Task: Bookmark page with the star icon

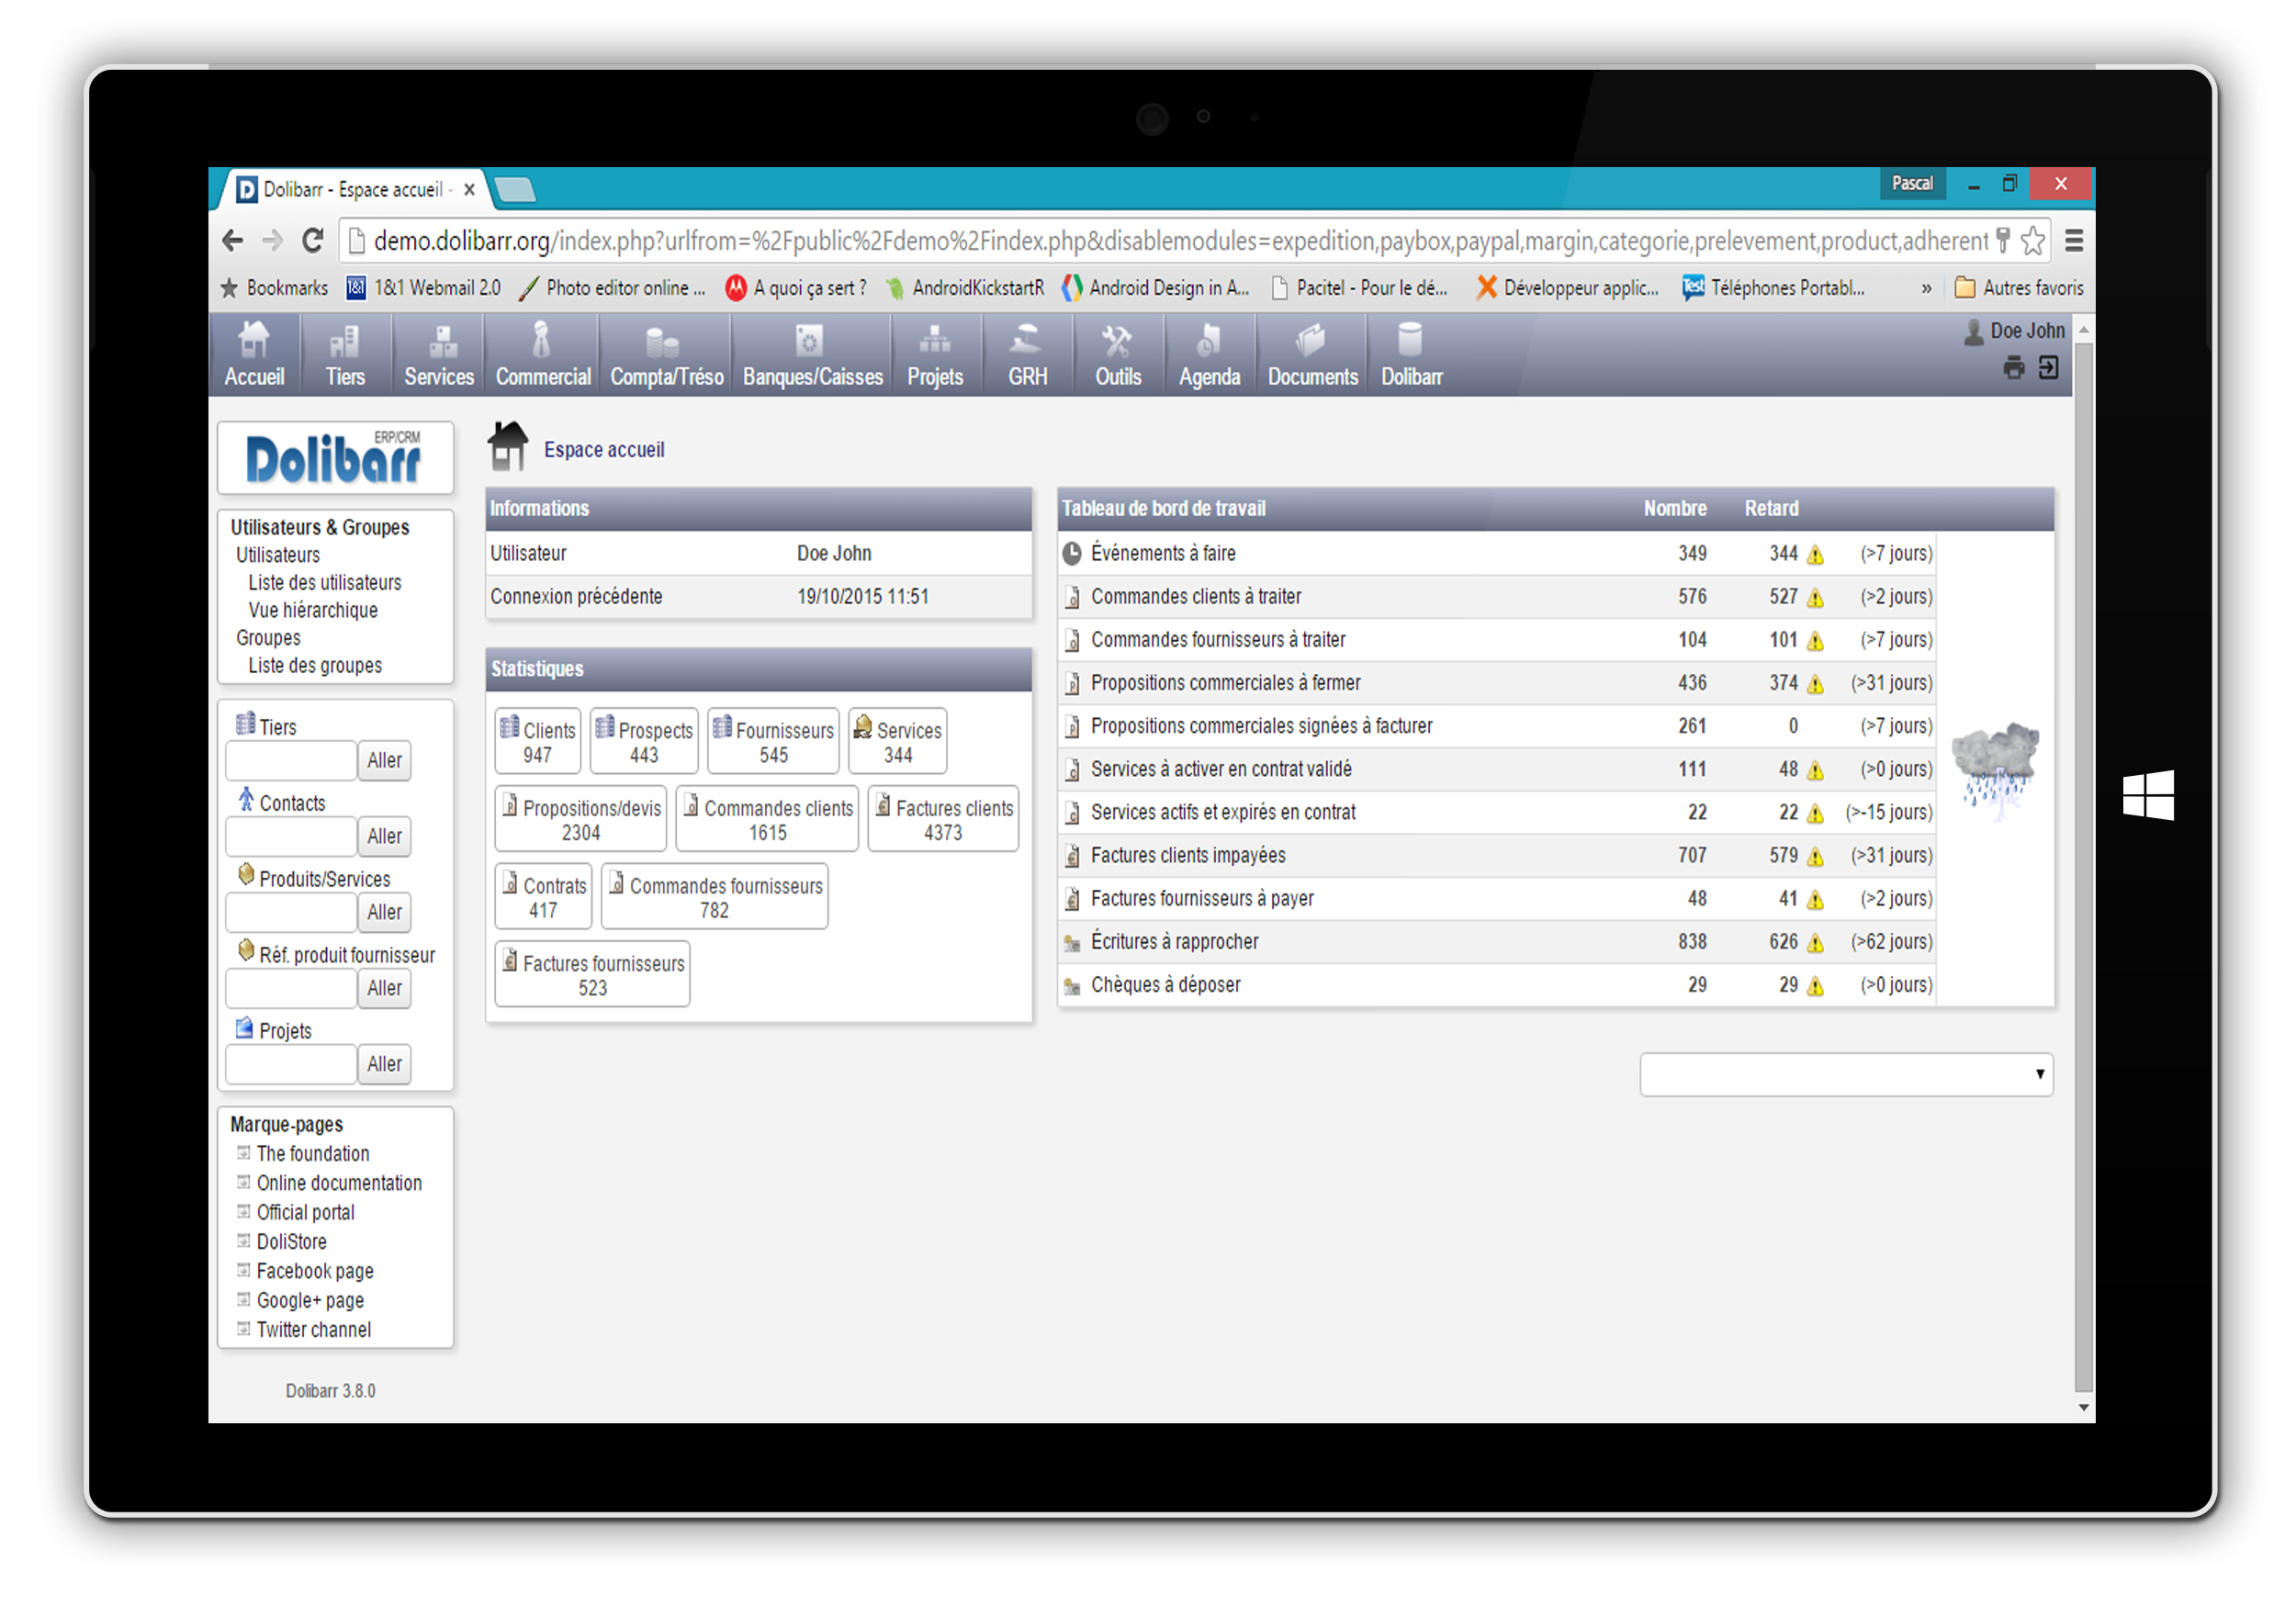Action: point(2033,241)
